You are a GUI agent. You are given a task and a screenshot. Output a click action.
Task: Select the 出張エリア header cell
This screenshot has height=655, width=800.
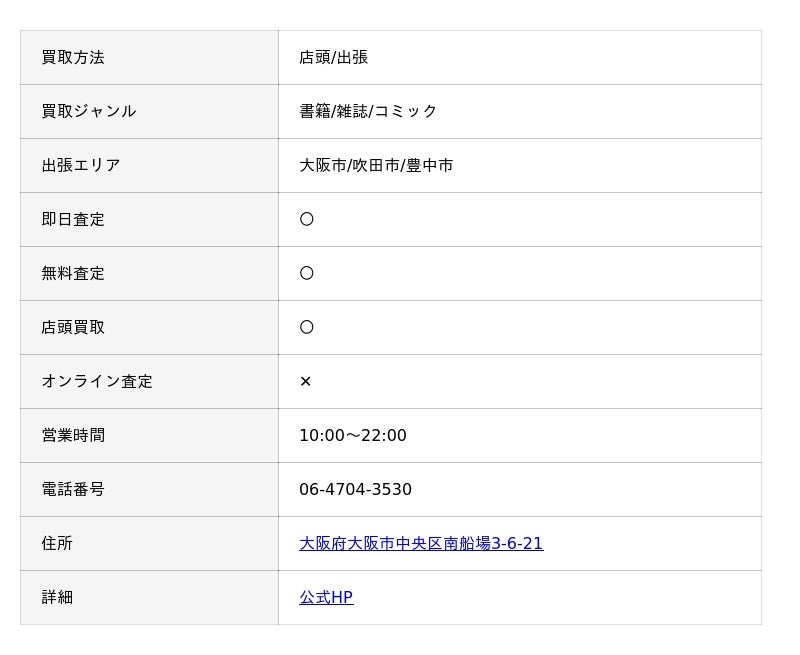(x=149, y=166)
